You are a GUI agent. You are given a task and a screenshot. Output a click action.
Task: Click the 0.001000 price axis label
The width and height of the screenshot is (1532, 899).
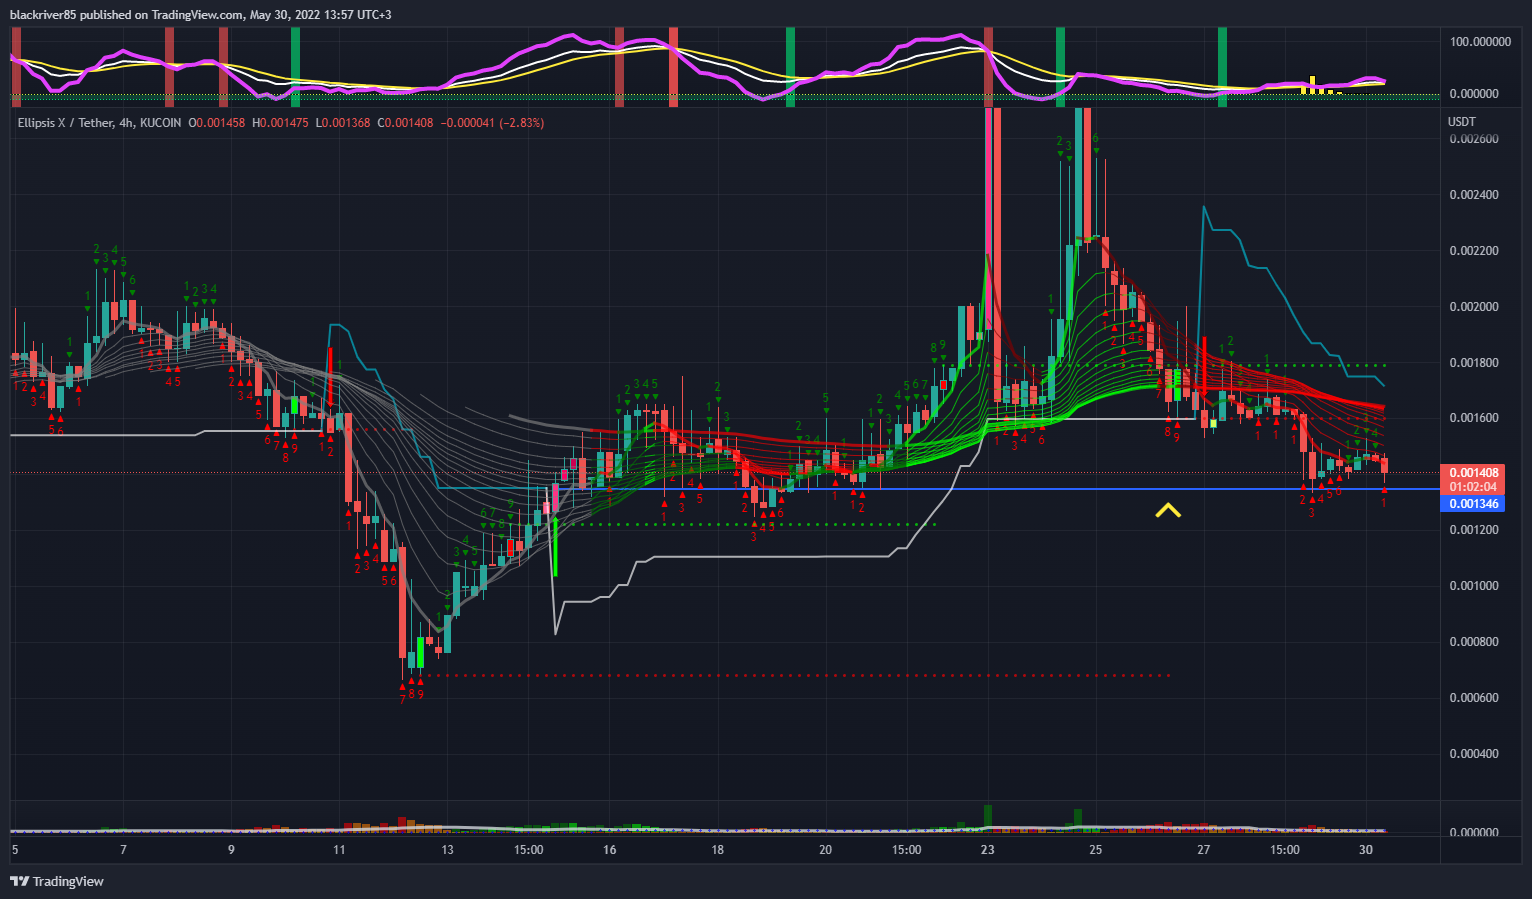[x=1474, y=586]
